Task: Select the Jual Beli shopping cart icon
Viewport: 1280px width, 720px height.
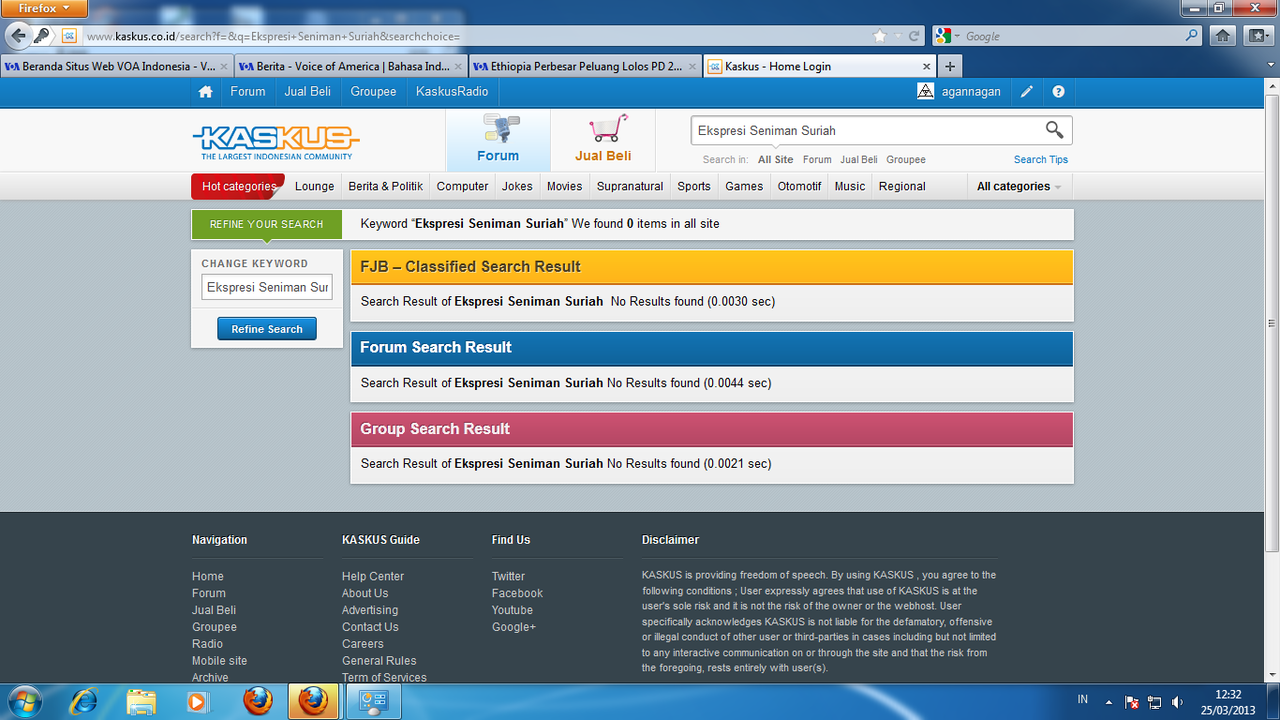Action: [607, 130]
